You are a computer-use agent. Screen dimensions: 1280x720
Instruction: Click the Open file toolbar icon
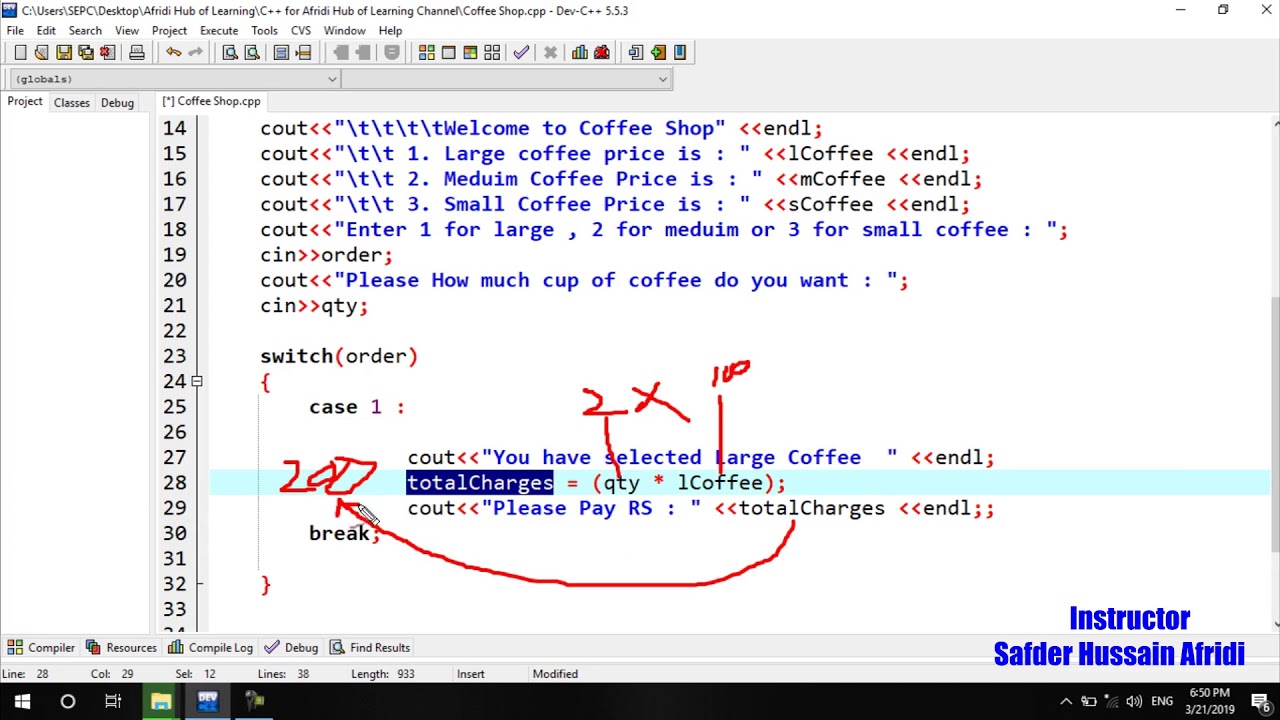(x=42, y=52)
